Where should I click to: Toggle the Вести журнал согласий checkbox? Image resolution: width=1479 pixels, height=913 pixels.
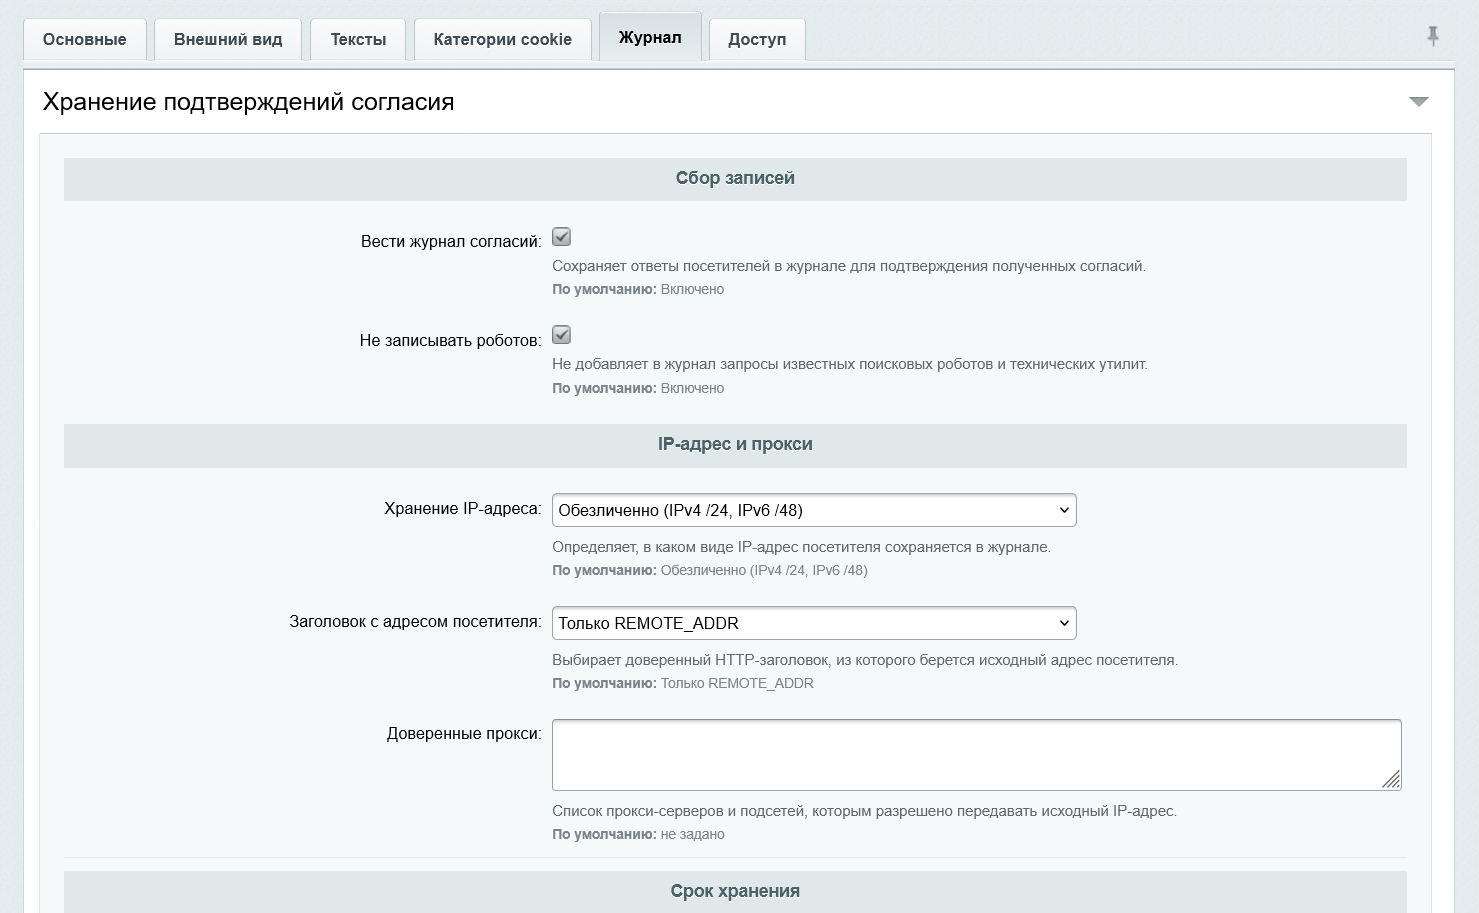pyautogui.click(x=562, y=237)
